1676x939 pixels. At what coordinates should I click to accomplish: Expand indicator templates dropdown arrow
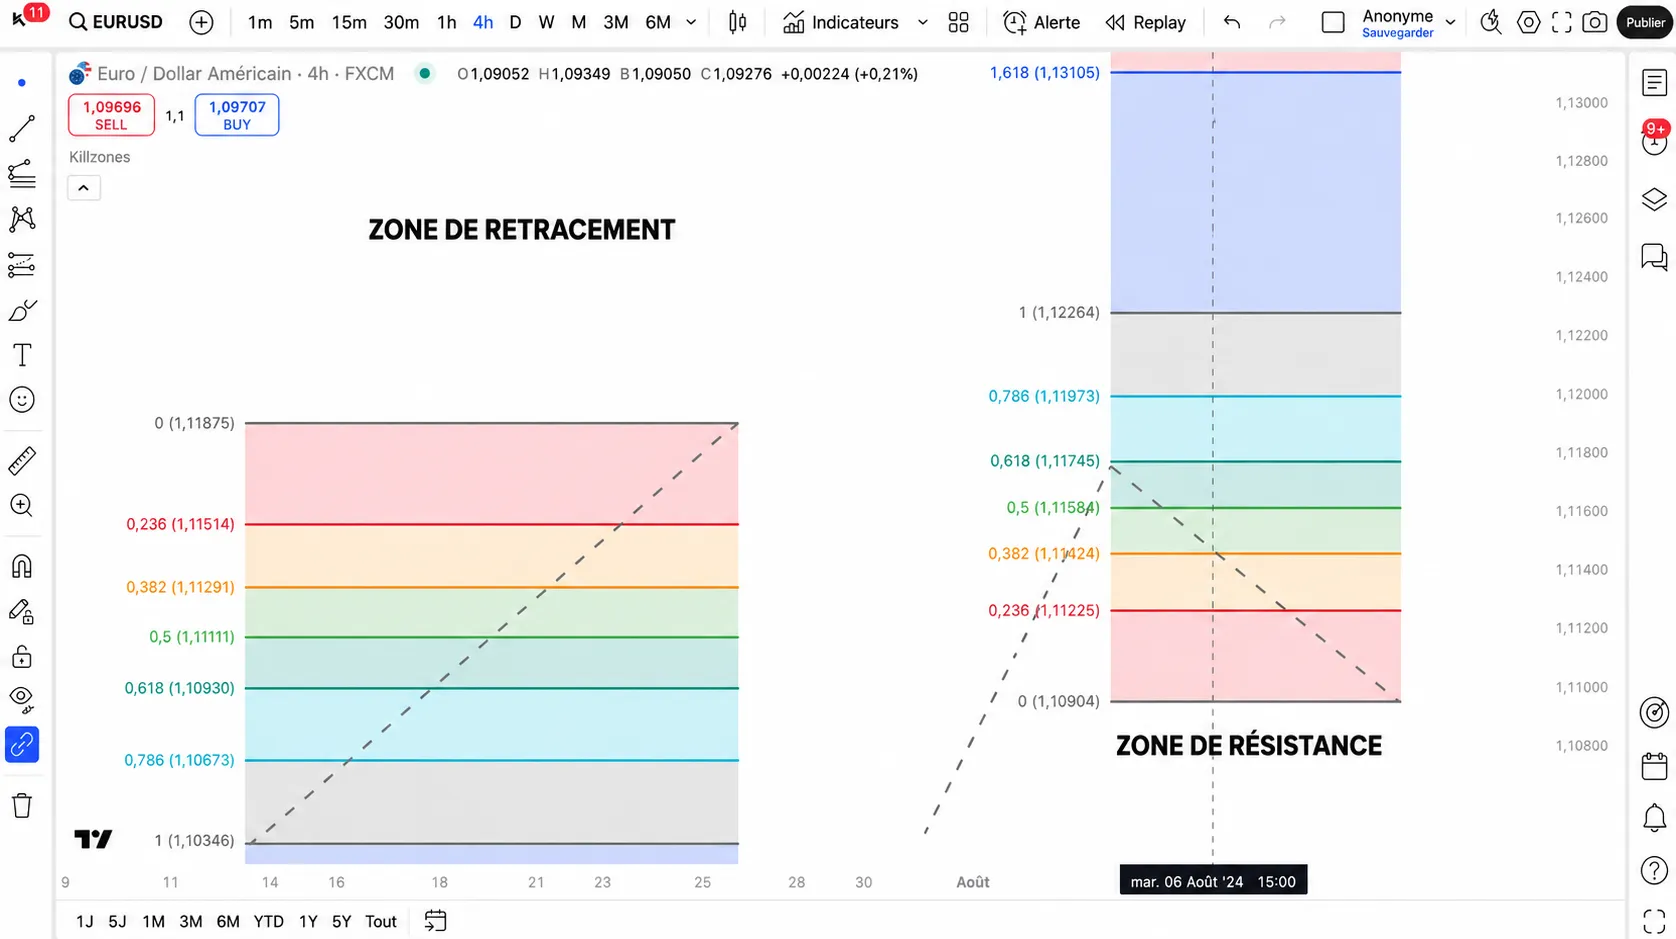click(x=922, y=22)
